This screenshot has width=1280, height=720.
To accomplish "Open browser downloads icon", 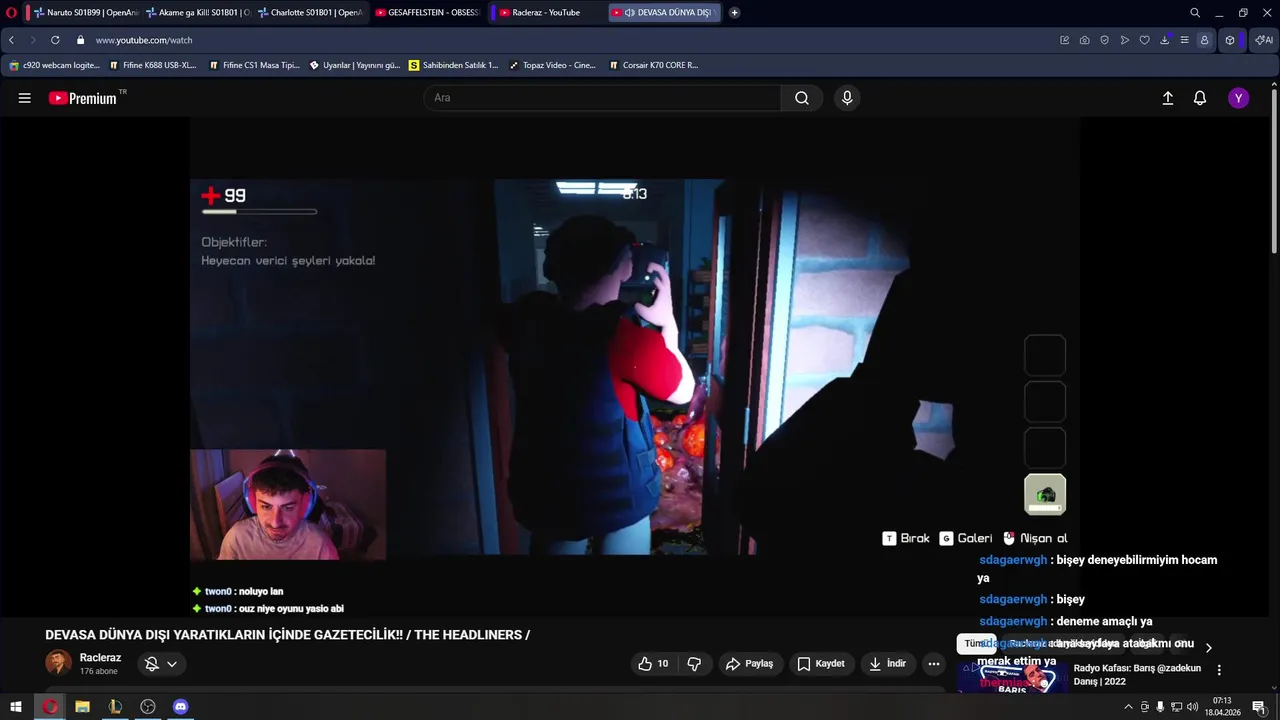I will (1165, 40).
